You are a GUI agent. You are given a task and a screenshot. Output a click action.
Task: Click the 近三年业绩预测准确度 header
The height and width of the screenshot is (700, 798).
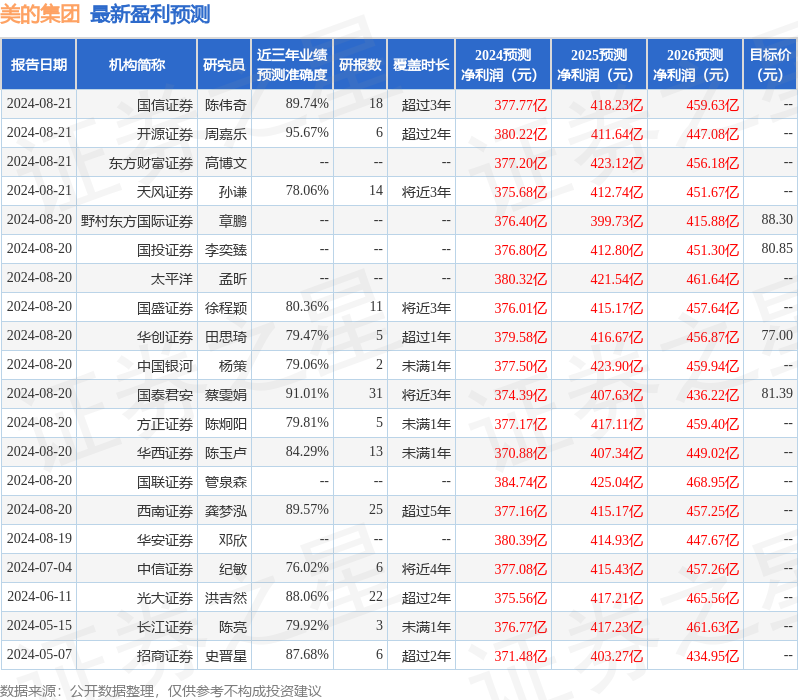(292, 65)
